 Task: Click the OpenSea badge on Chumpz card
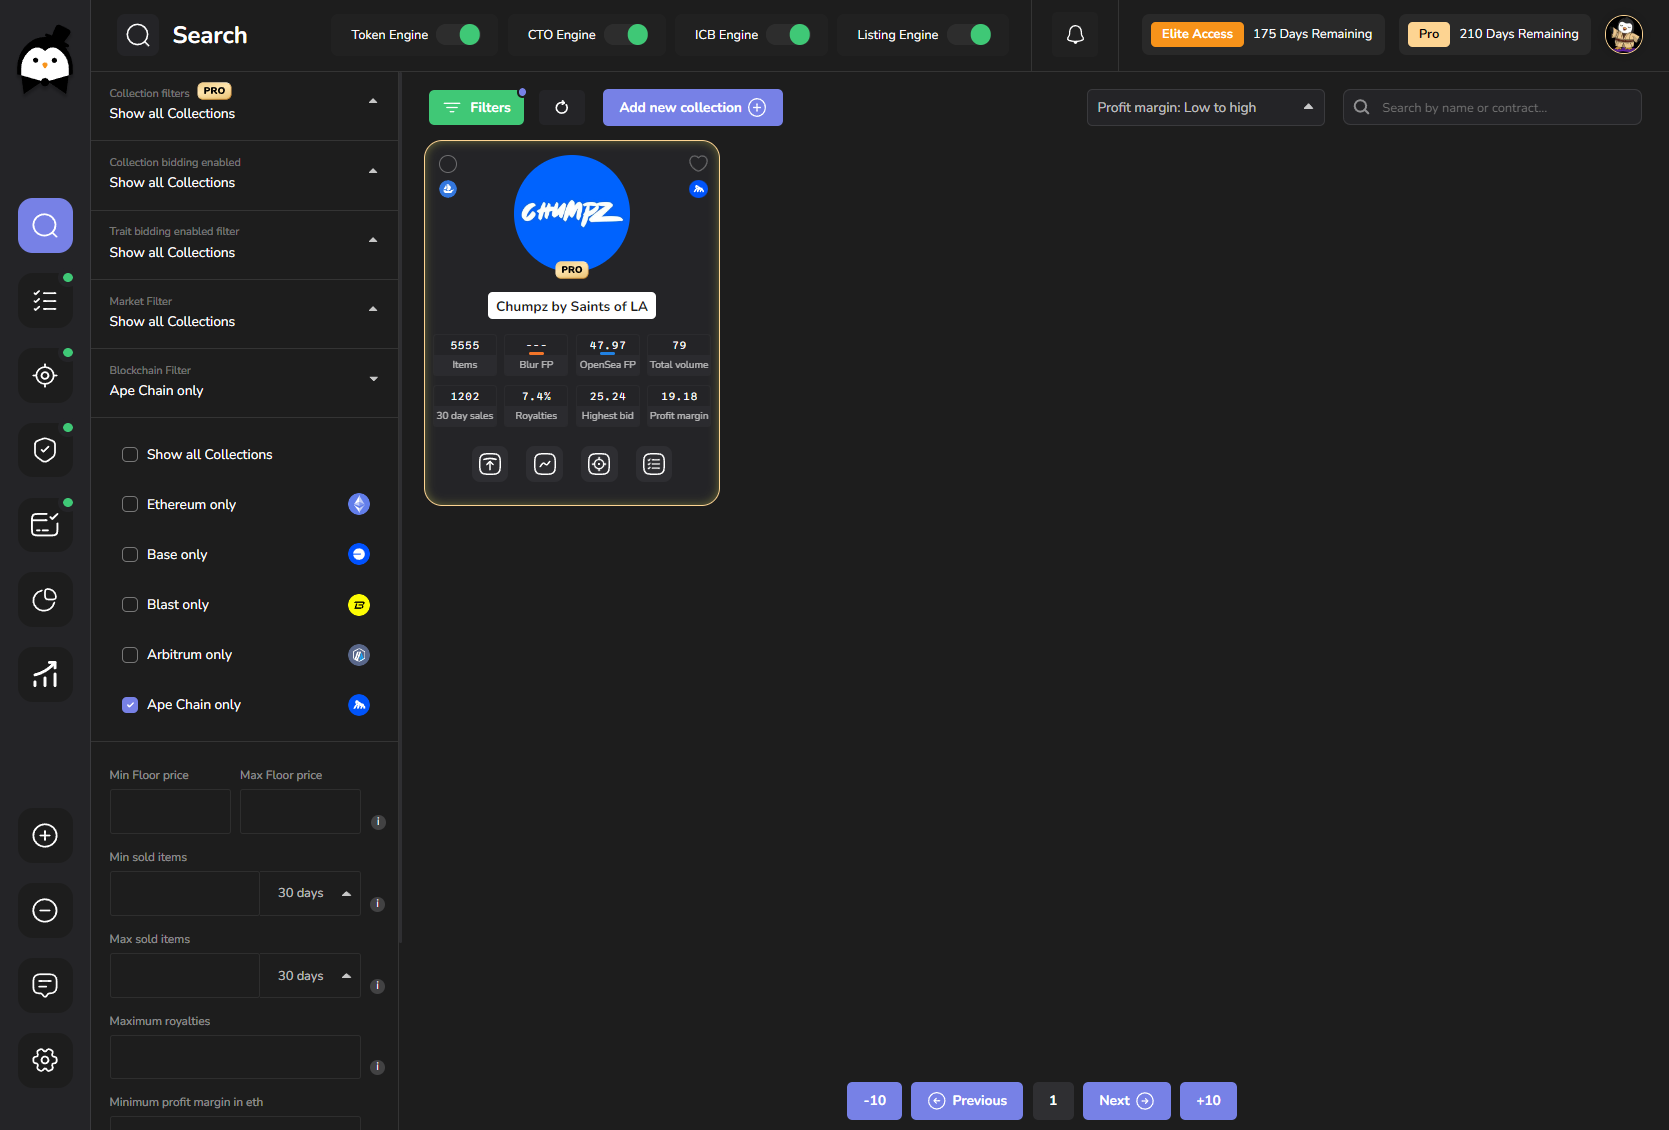[x=448, y=189]
